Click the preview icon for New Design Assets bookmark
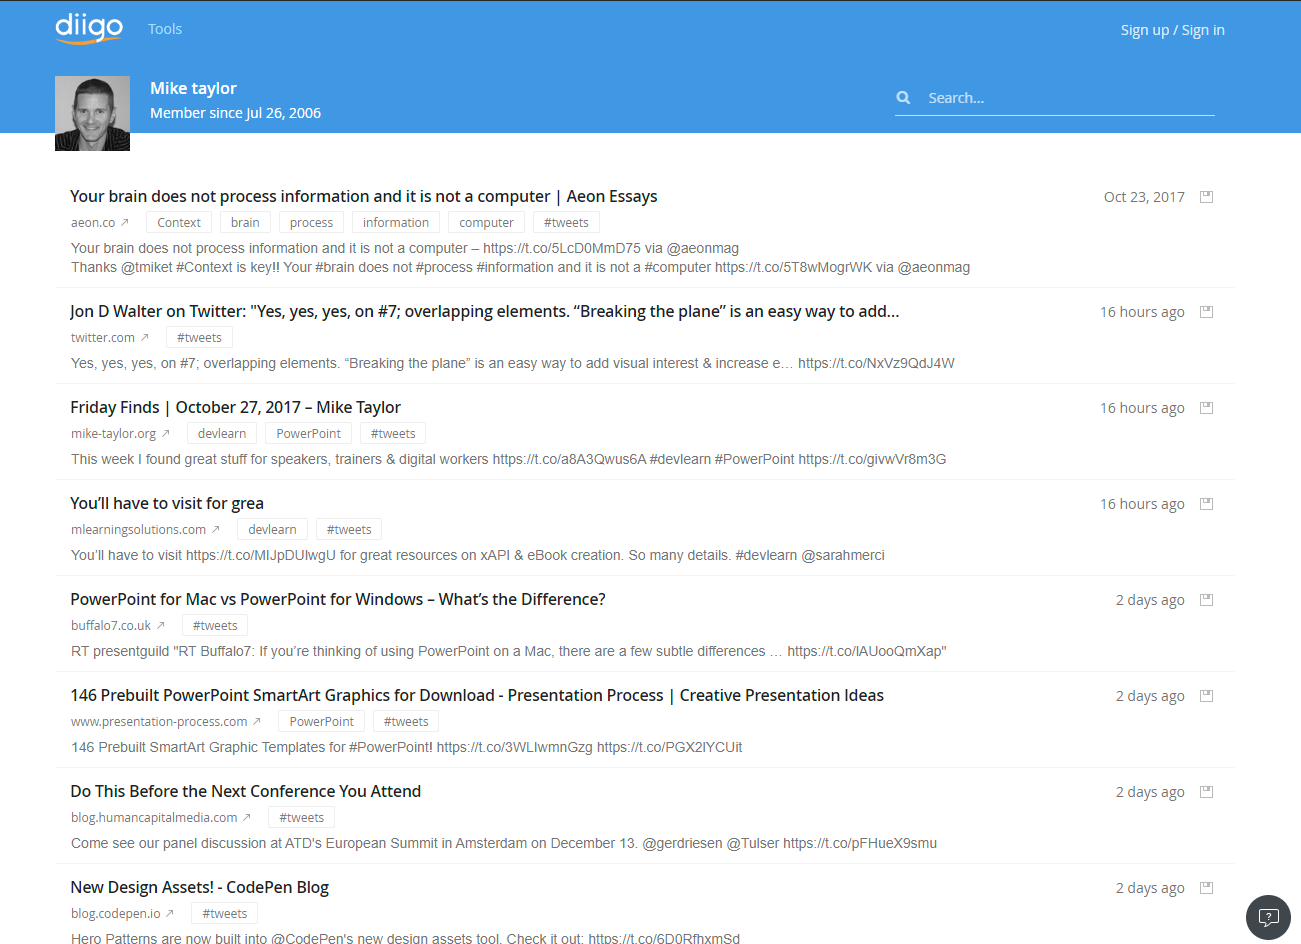1301x944 pixels. (1206, 888)
